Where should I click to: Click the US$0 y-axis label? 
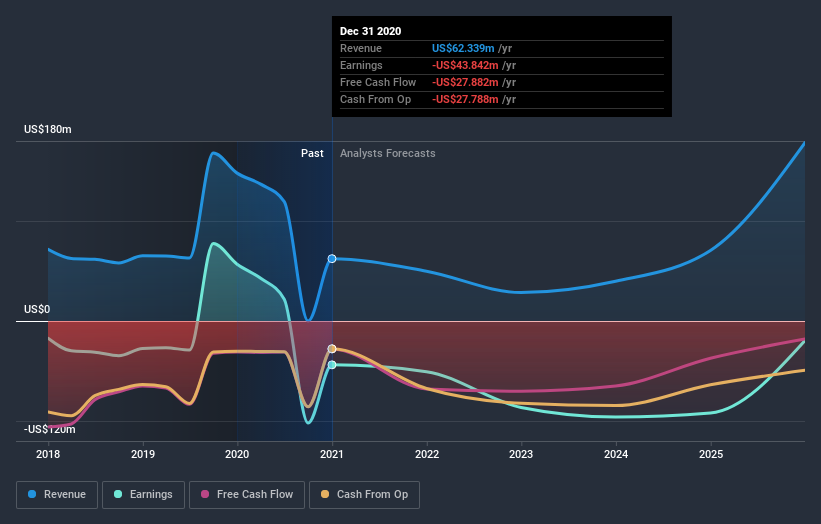tap(37, 309)
